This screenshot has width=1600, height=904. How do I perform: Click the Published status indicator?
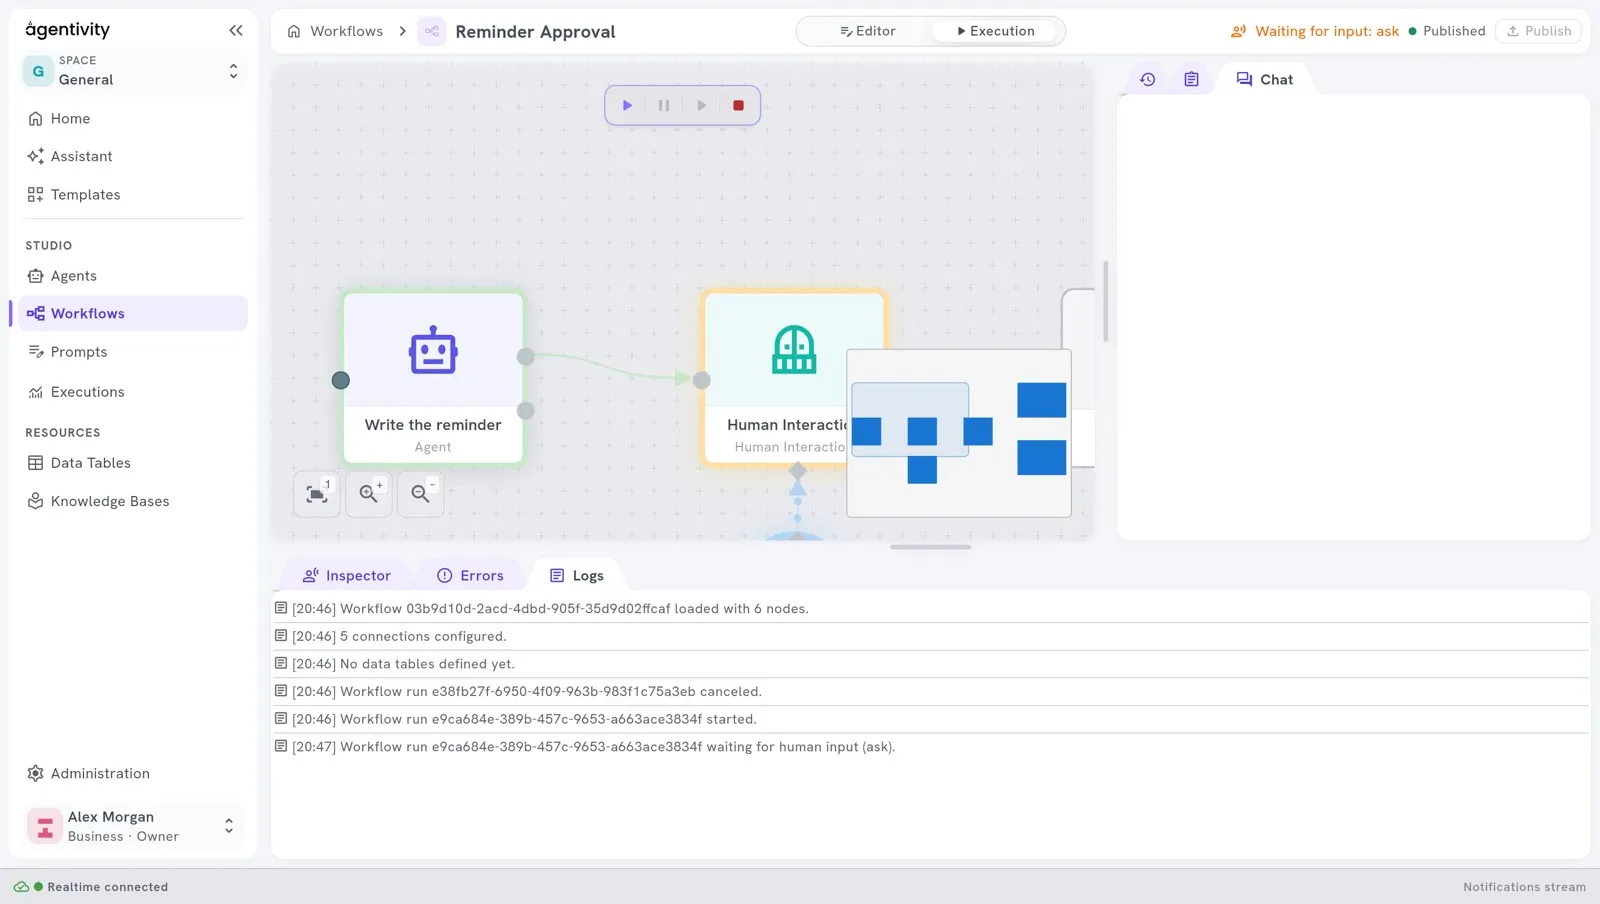pyautogui.click(x=1447, y=31)
